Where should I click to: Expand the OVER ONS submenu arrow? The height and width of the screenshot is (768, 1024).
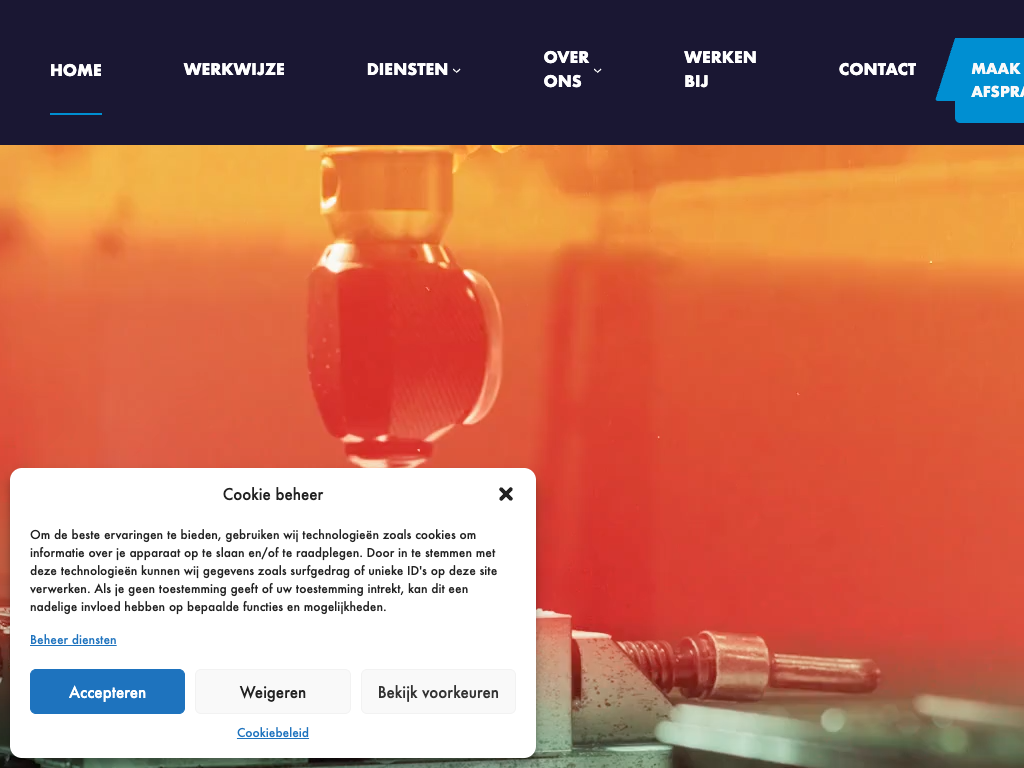tap(597, 71)
